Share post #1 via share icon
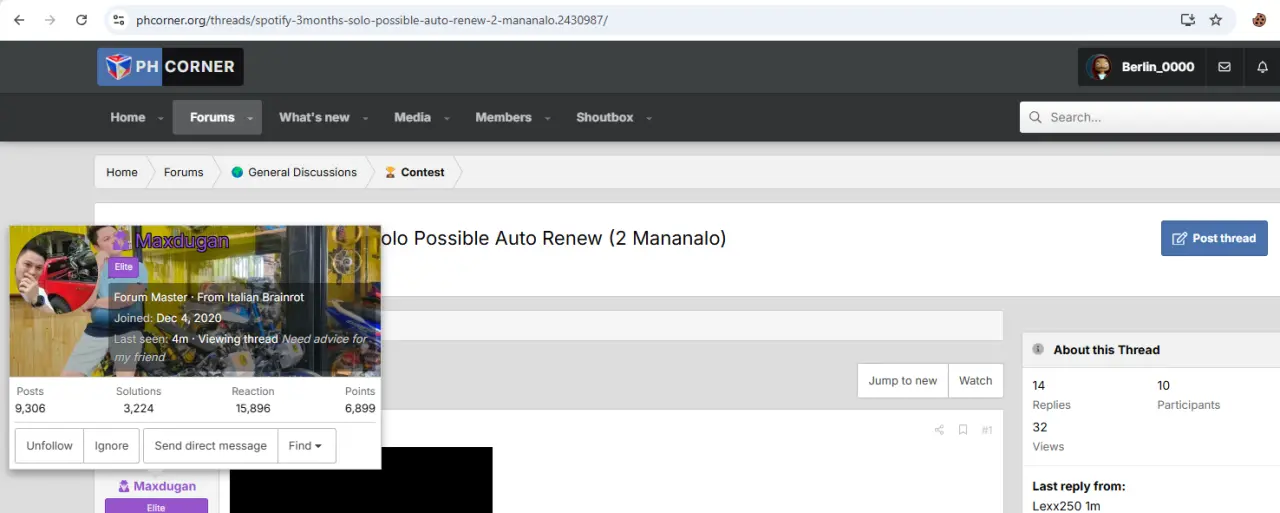Viewport: 1280px width, 513px height. coord(939,430)
